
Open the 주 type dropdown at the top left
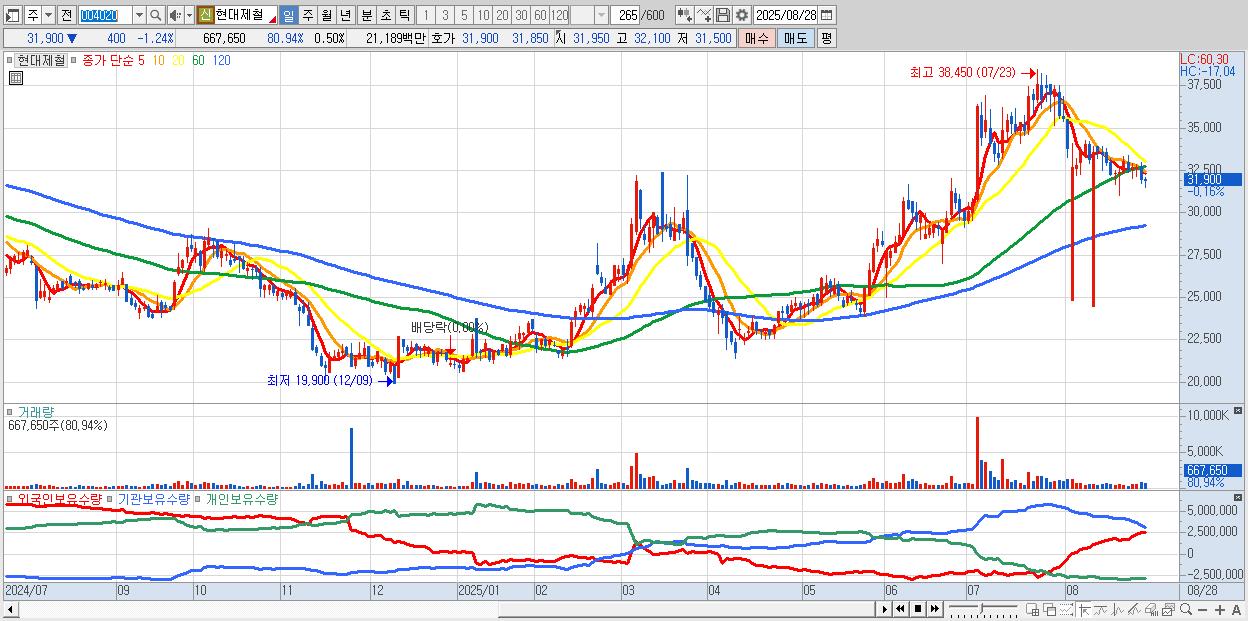click(48, 16)
